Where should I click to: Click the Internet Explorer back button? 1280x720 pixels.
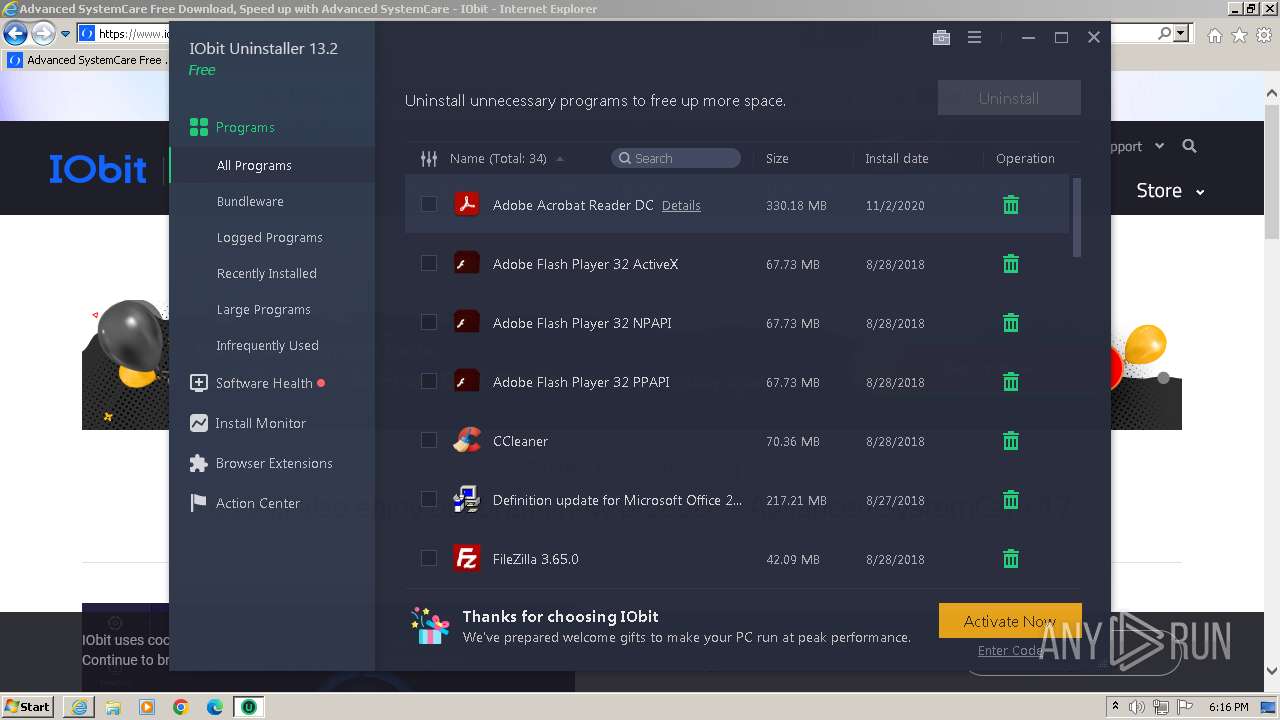(15, 34)
